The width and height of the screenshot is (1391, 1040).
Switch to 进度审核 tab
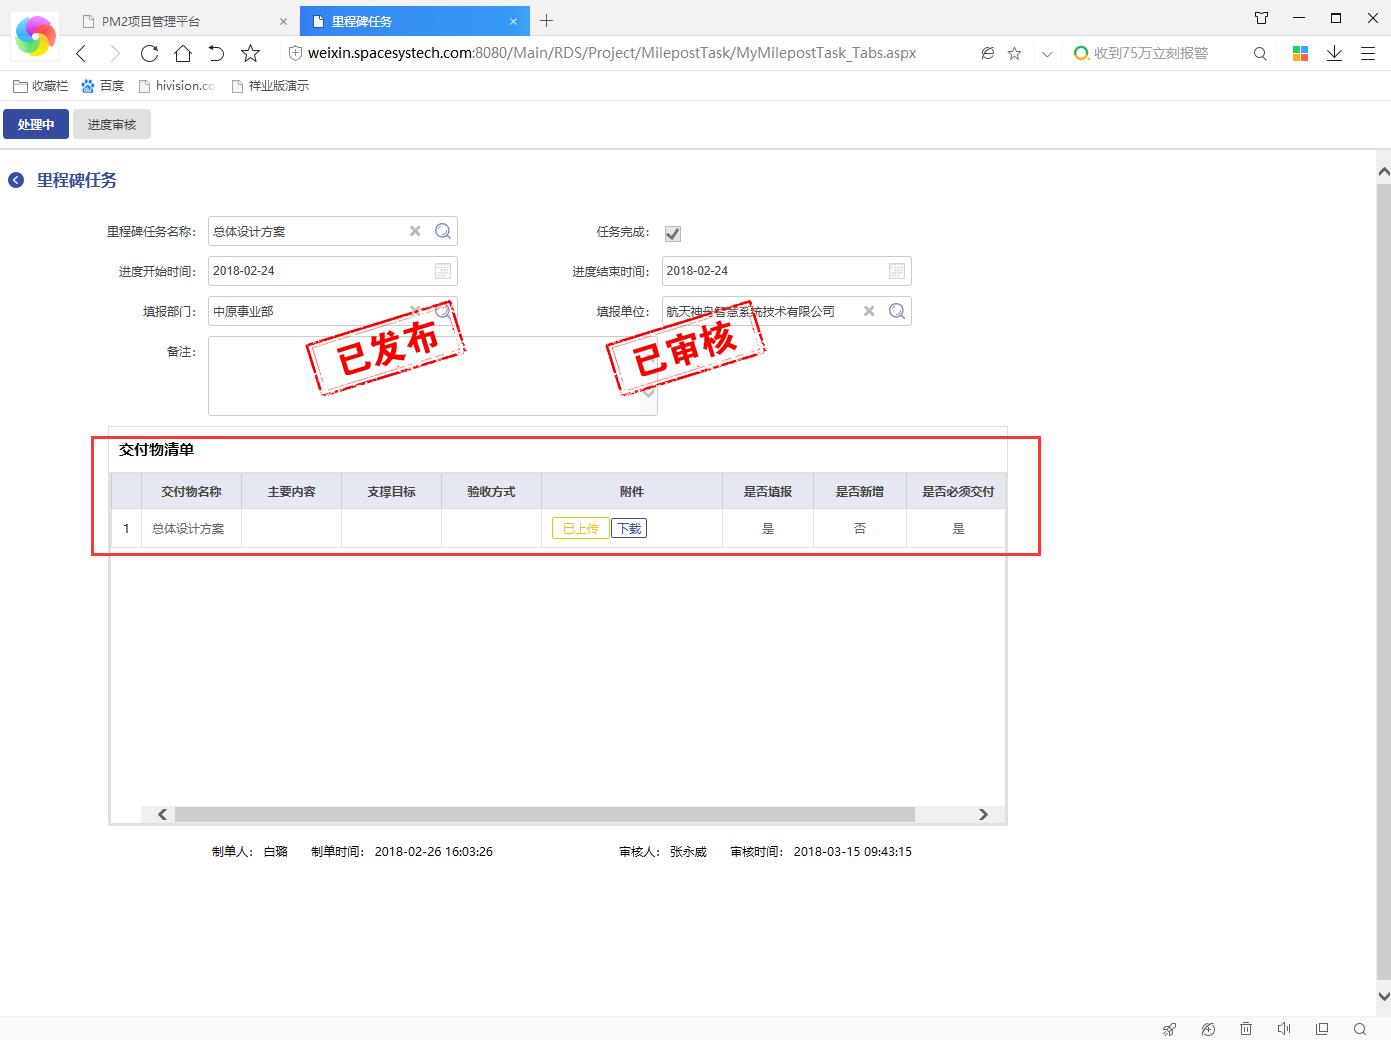point(112,125)
